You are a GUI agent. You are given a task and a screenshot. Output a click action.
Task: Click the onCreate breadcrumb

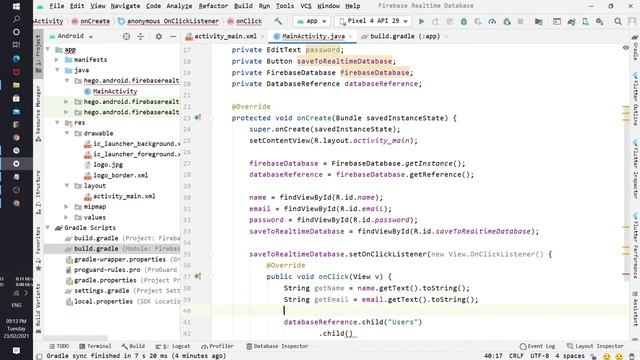point(91,21)
